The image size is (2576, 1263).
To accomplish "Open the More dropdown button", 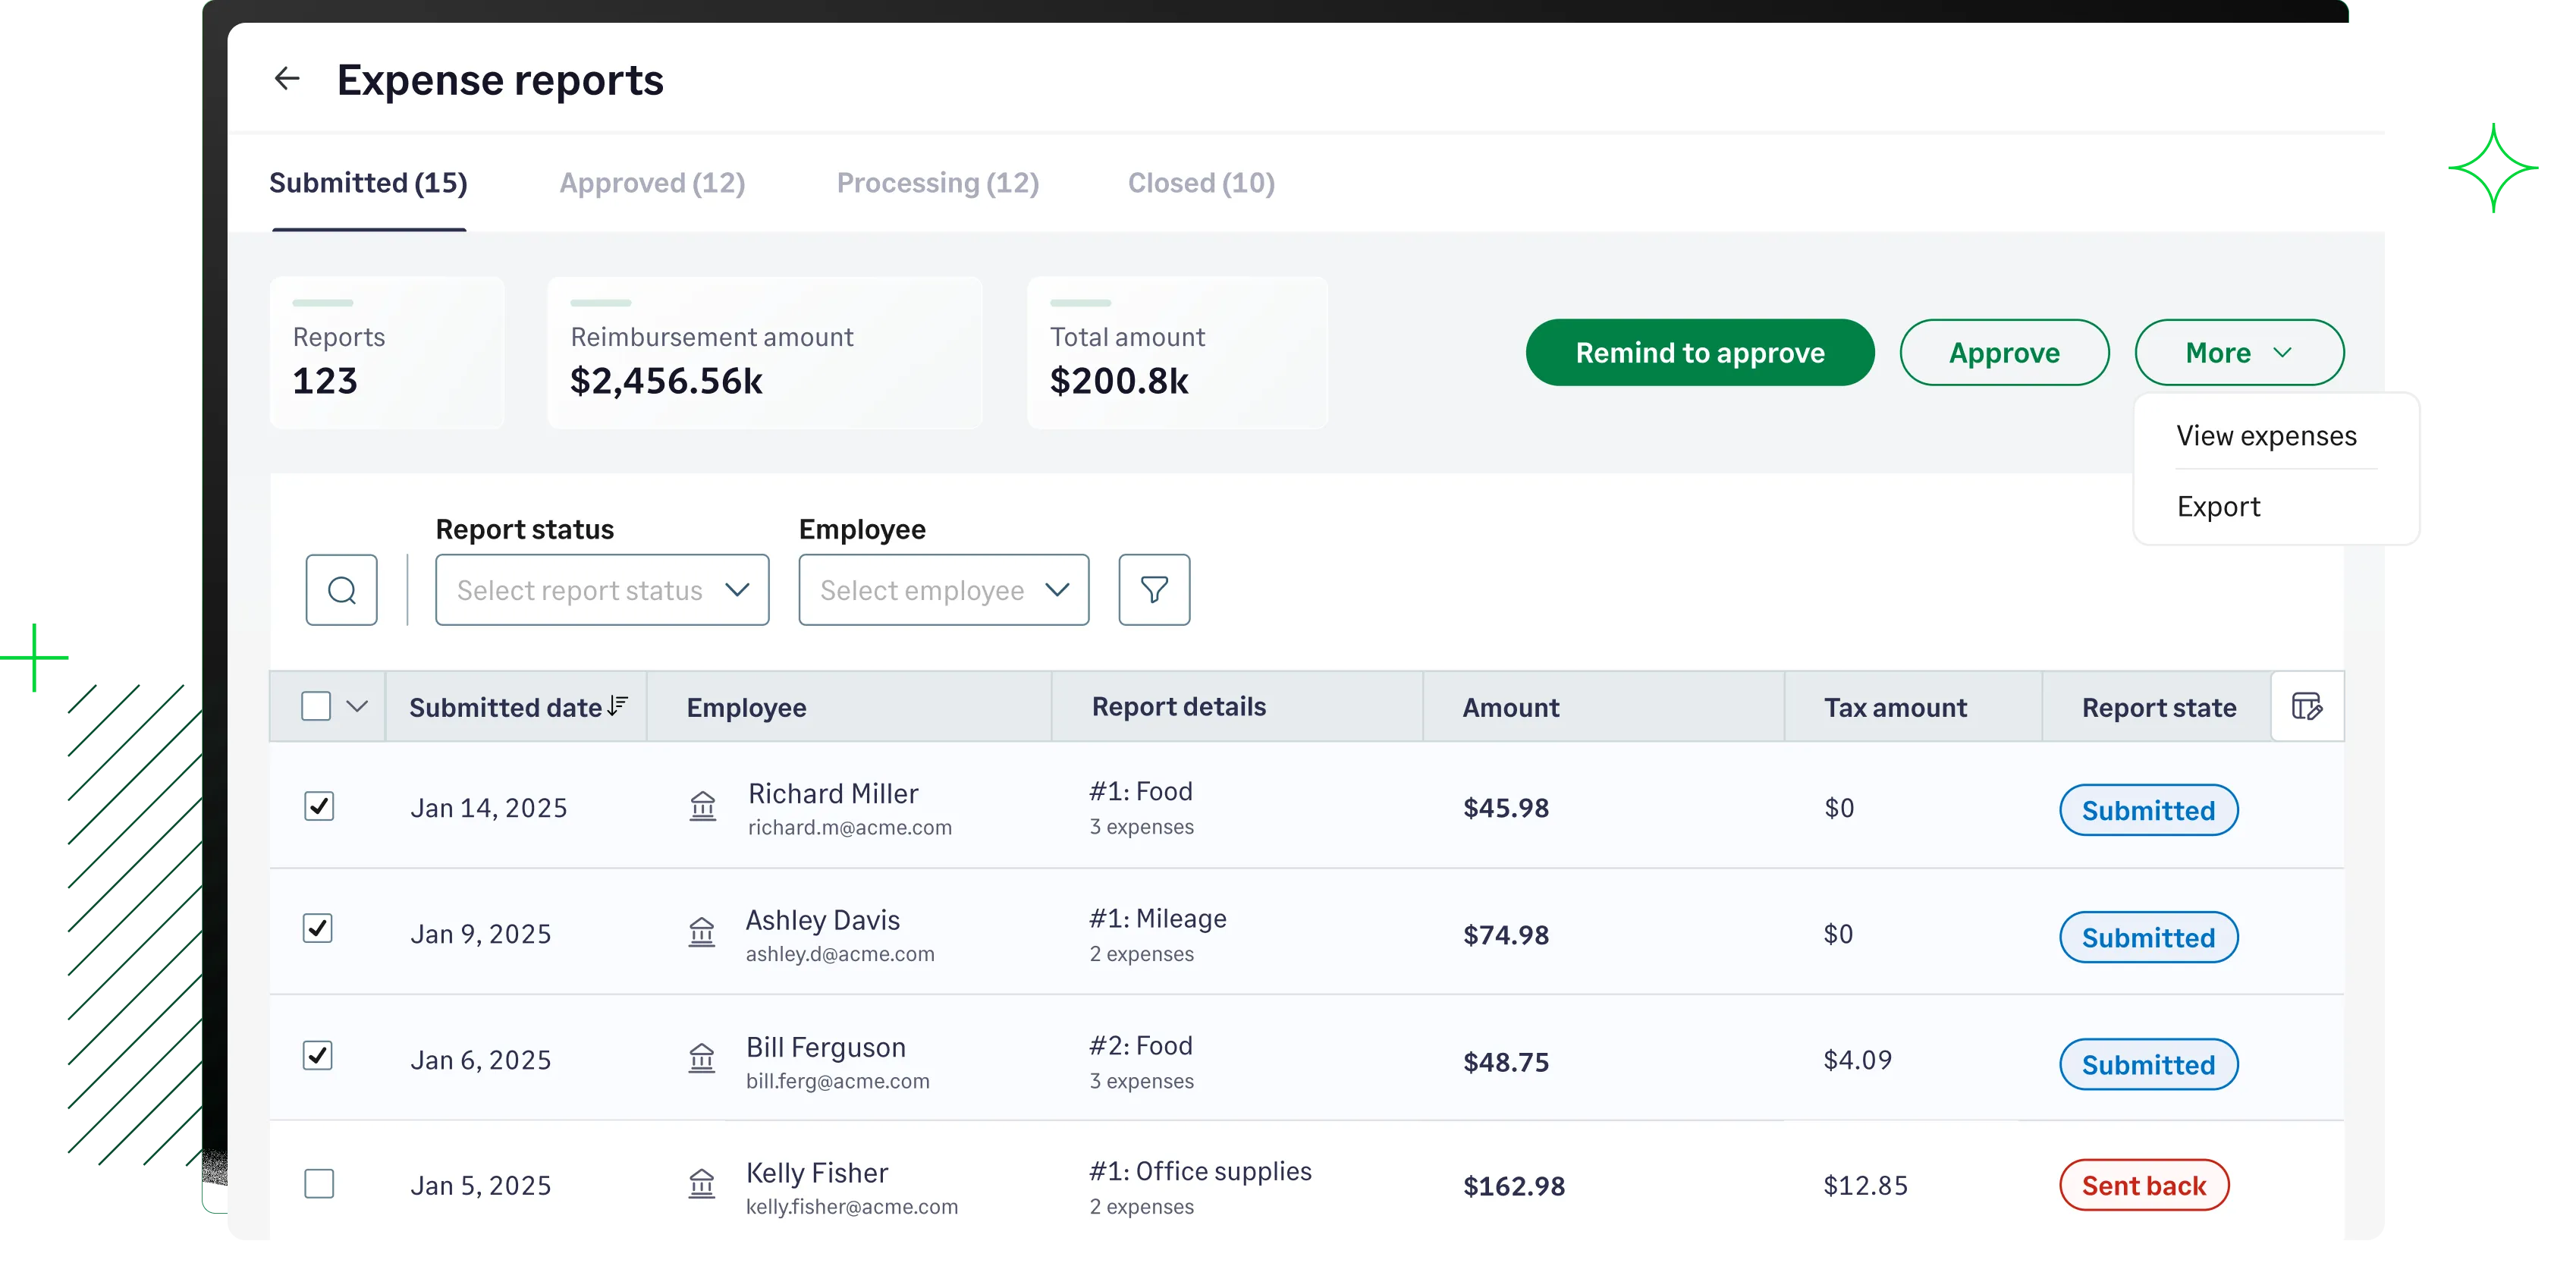I will [x=2239, y=352].
